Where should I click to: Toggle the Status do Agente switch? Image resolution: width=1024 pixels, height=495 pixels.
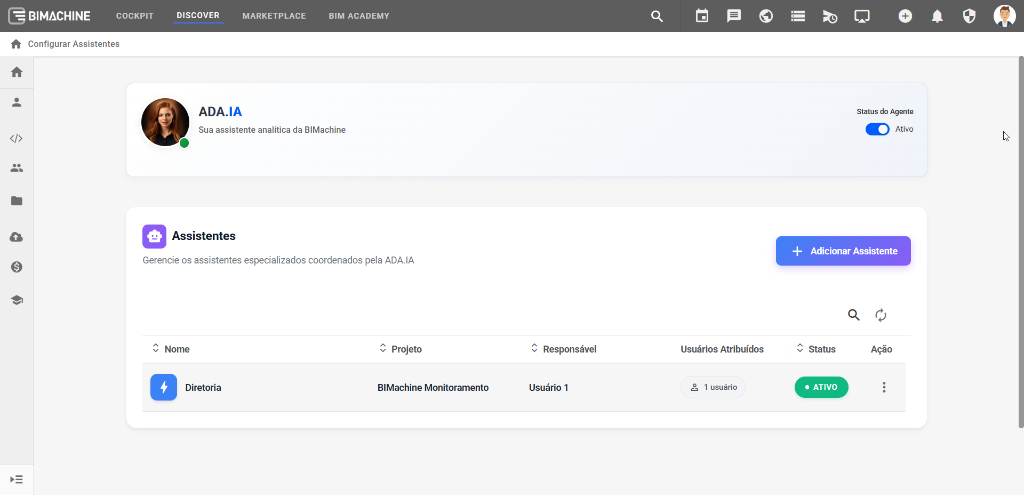pos(877,129)
